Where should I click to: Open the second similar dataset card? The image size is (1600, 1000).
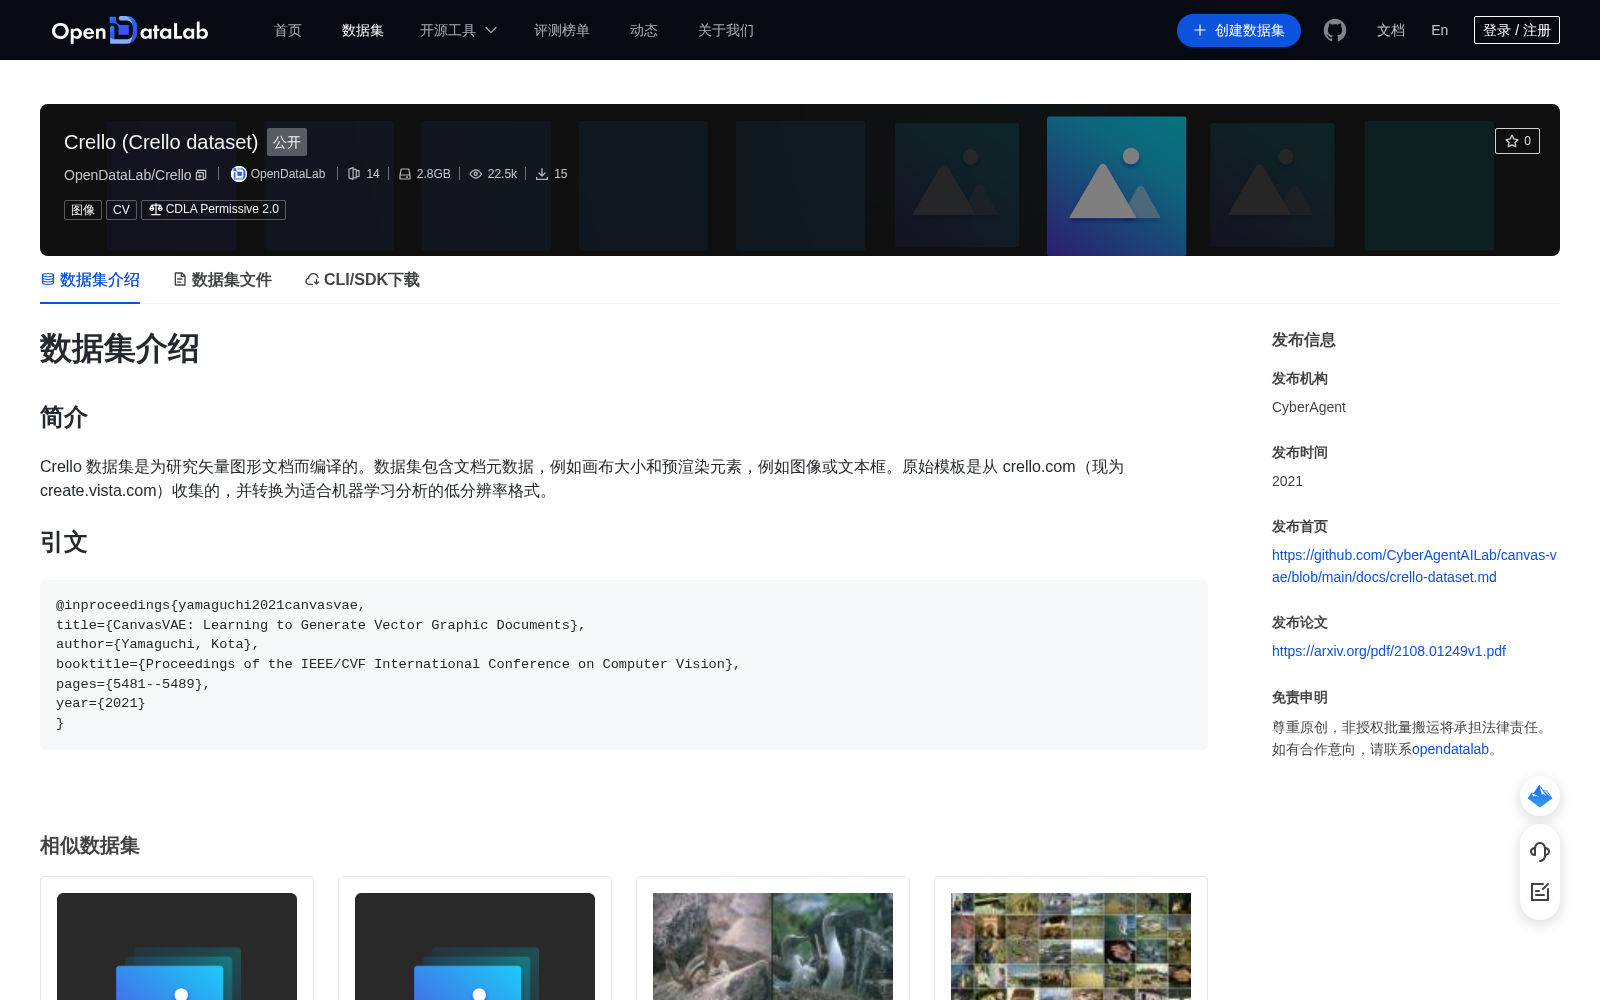475,938
